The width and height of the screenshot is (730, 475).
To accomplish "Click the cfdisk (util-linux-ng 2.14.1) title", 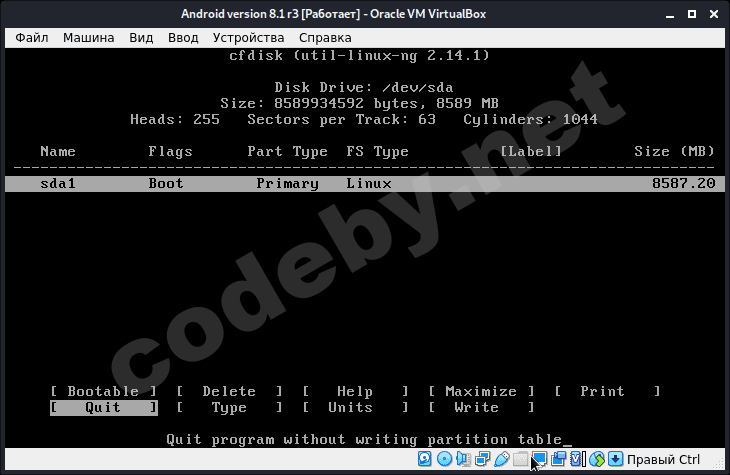I will [359, 56].
